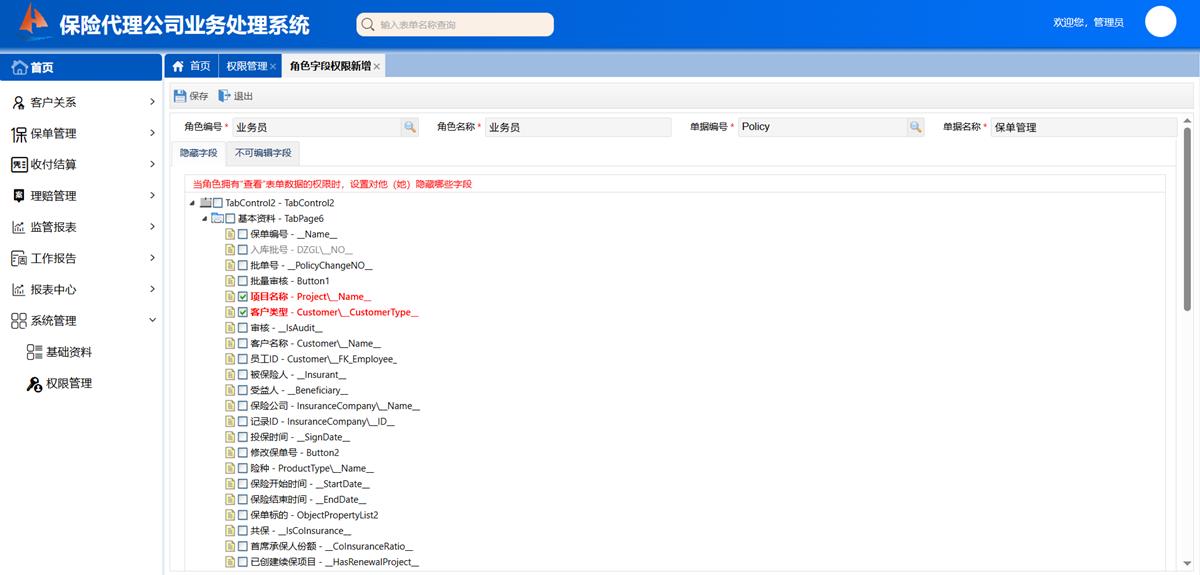Viewport: 1200px width, 575px height.
Task: Open 首页 in the left sidebar
Action: point(80,68)
